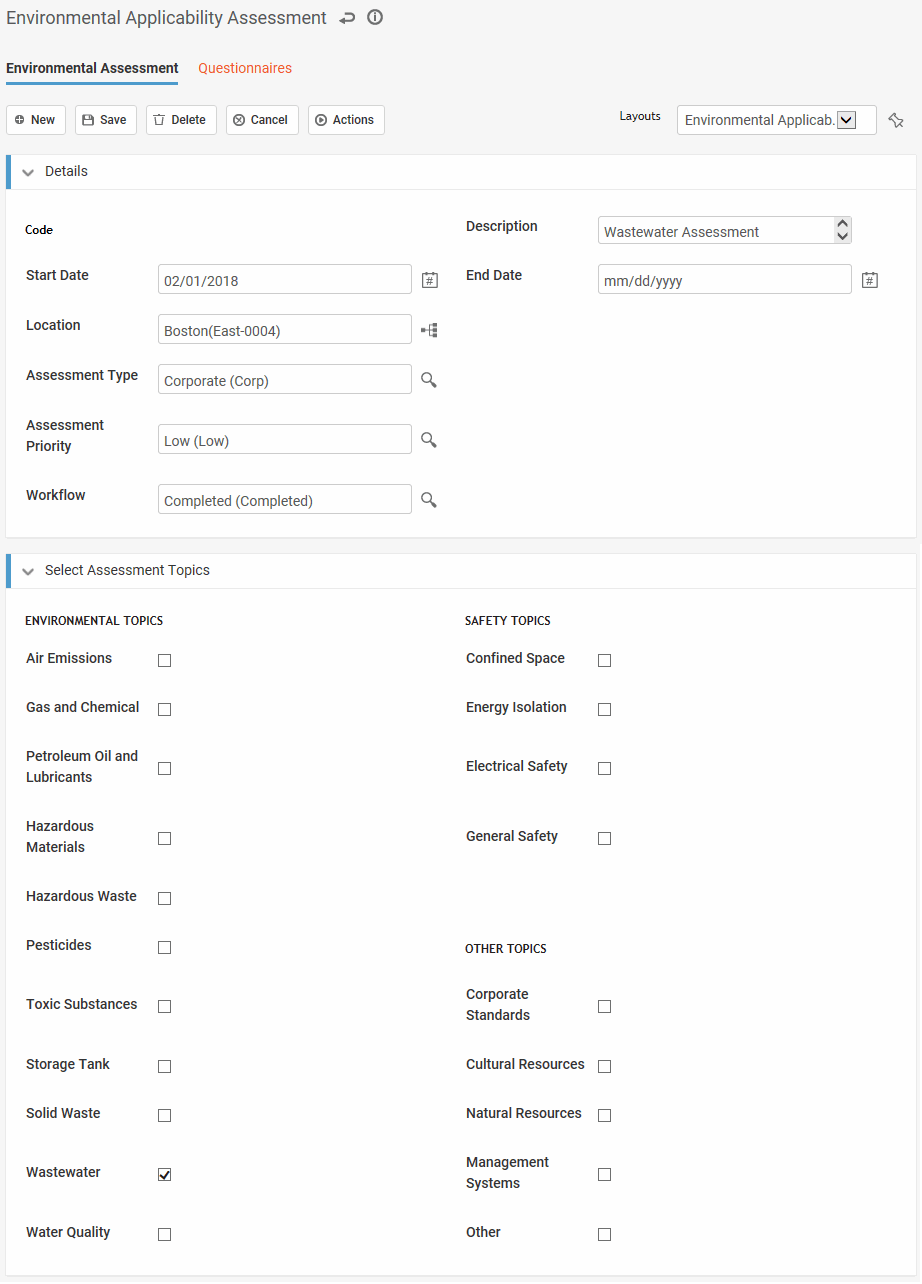Enable the Toxic Substances topic

[165, 1006]
